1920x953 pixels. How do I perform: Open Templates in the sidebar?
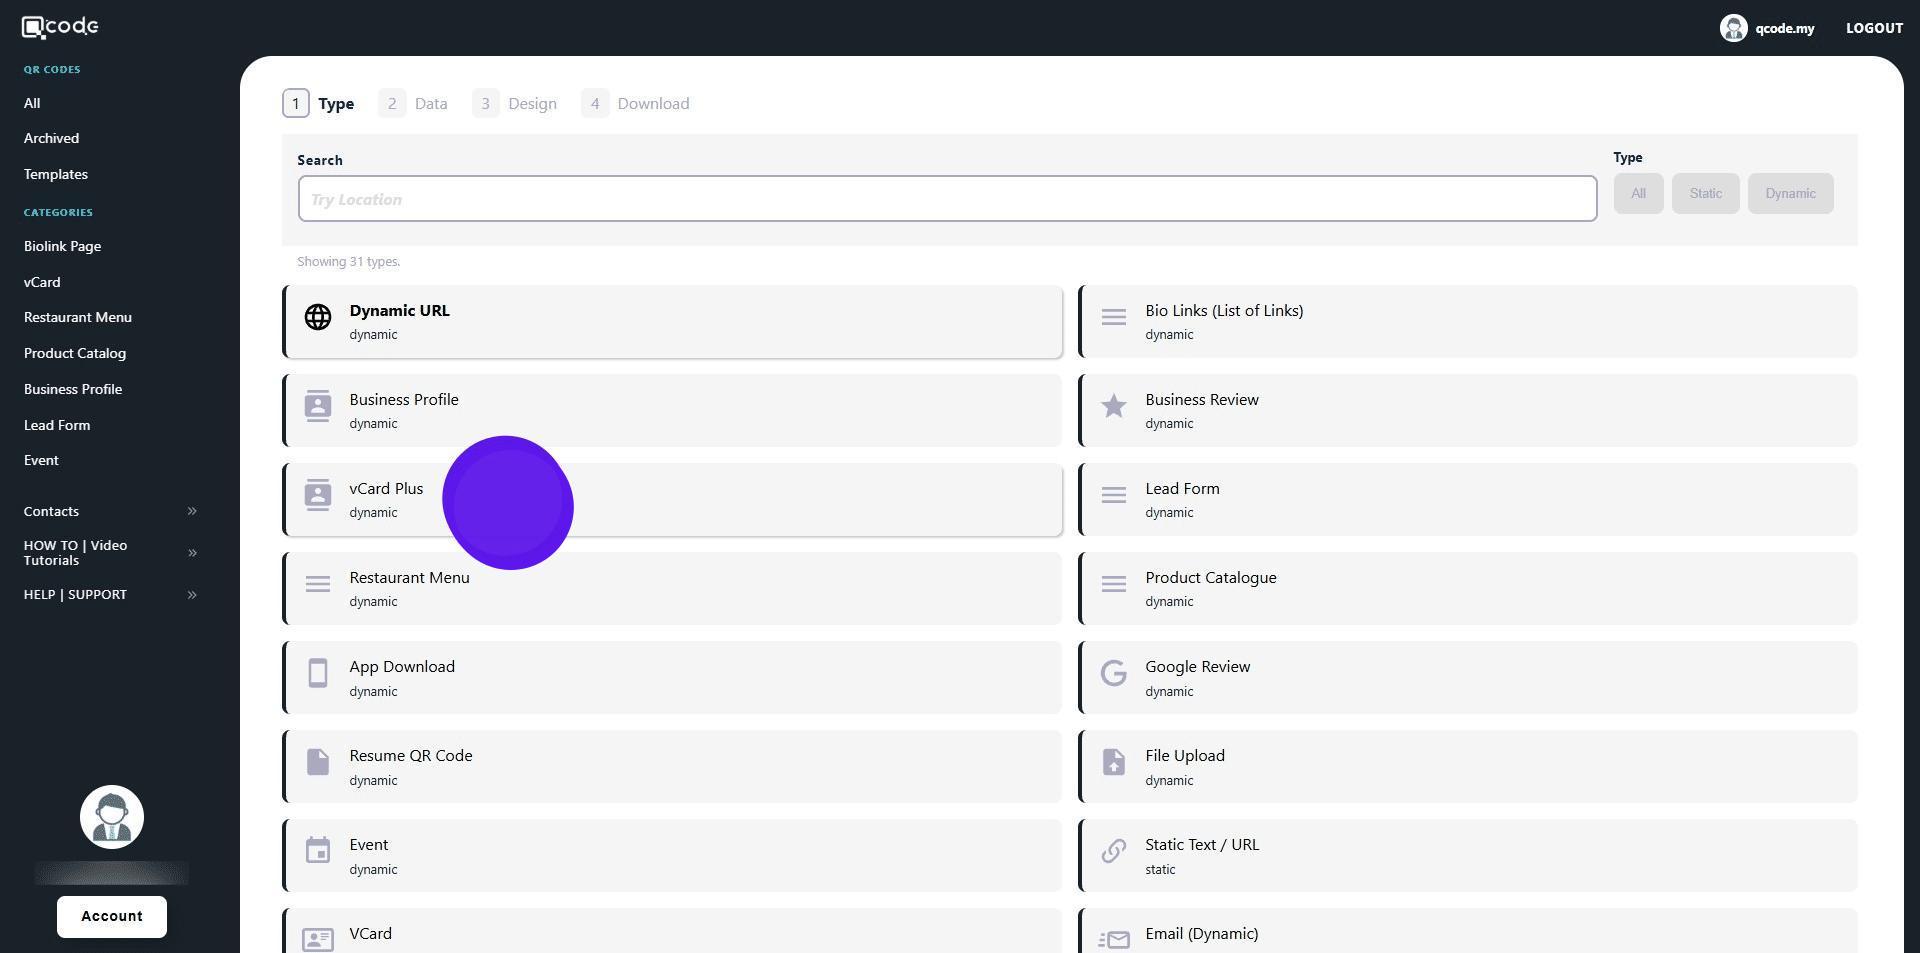pyautogui.click(x=56, y=174)
